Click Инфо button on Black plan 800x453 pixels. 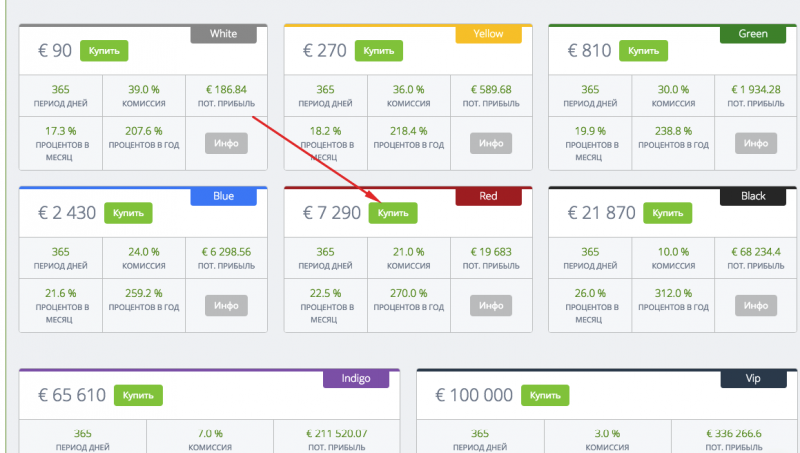click(755, 306)
